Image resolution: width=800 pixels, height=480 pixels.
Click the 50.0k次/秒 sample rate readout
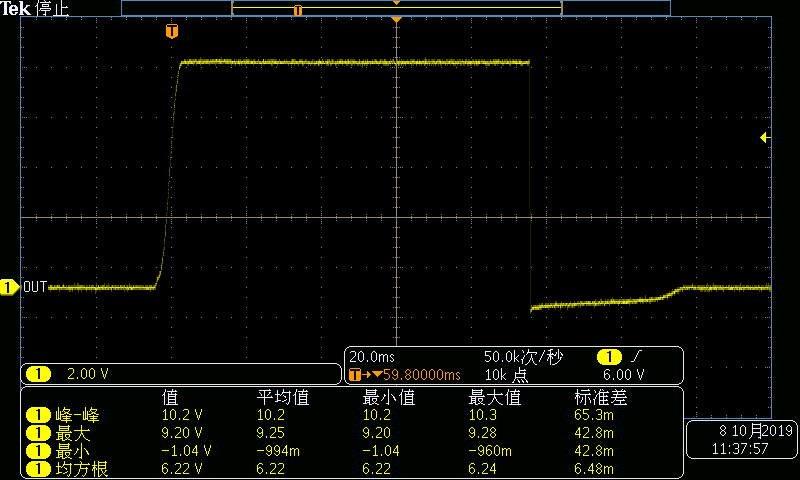pyautogui.click(x=523, y=357)
